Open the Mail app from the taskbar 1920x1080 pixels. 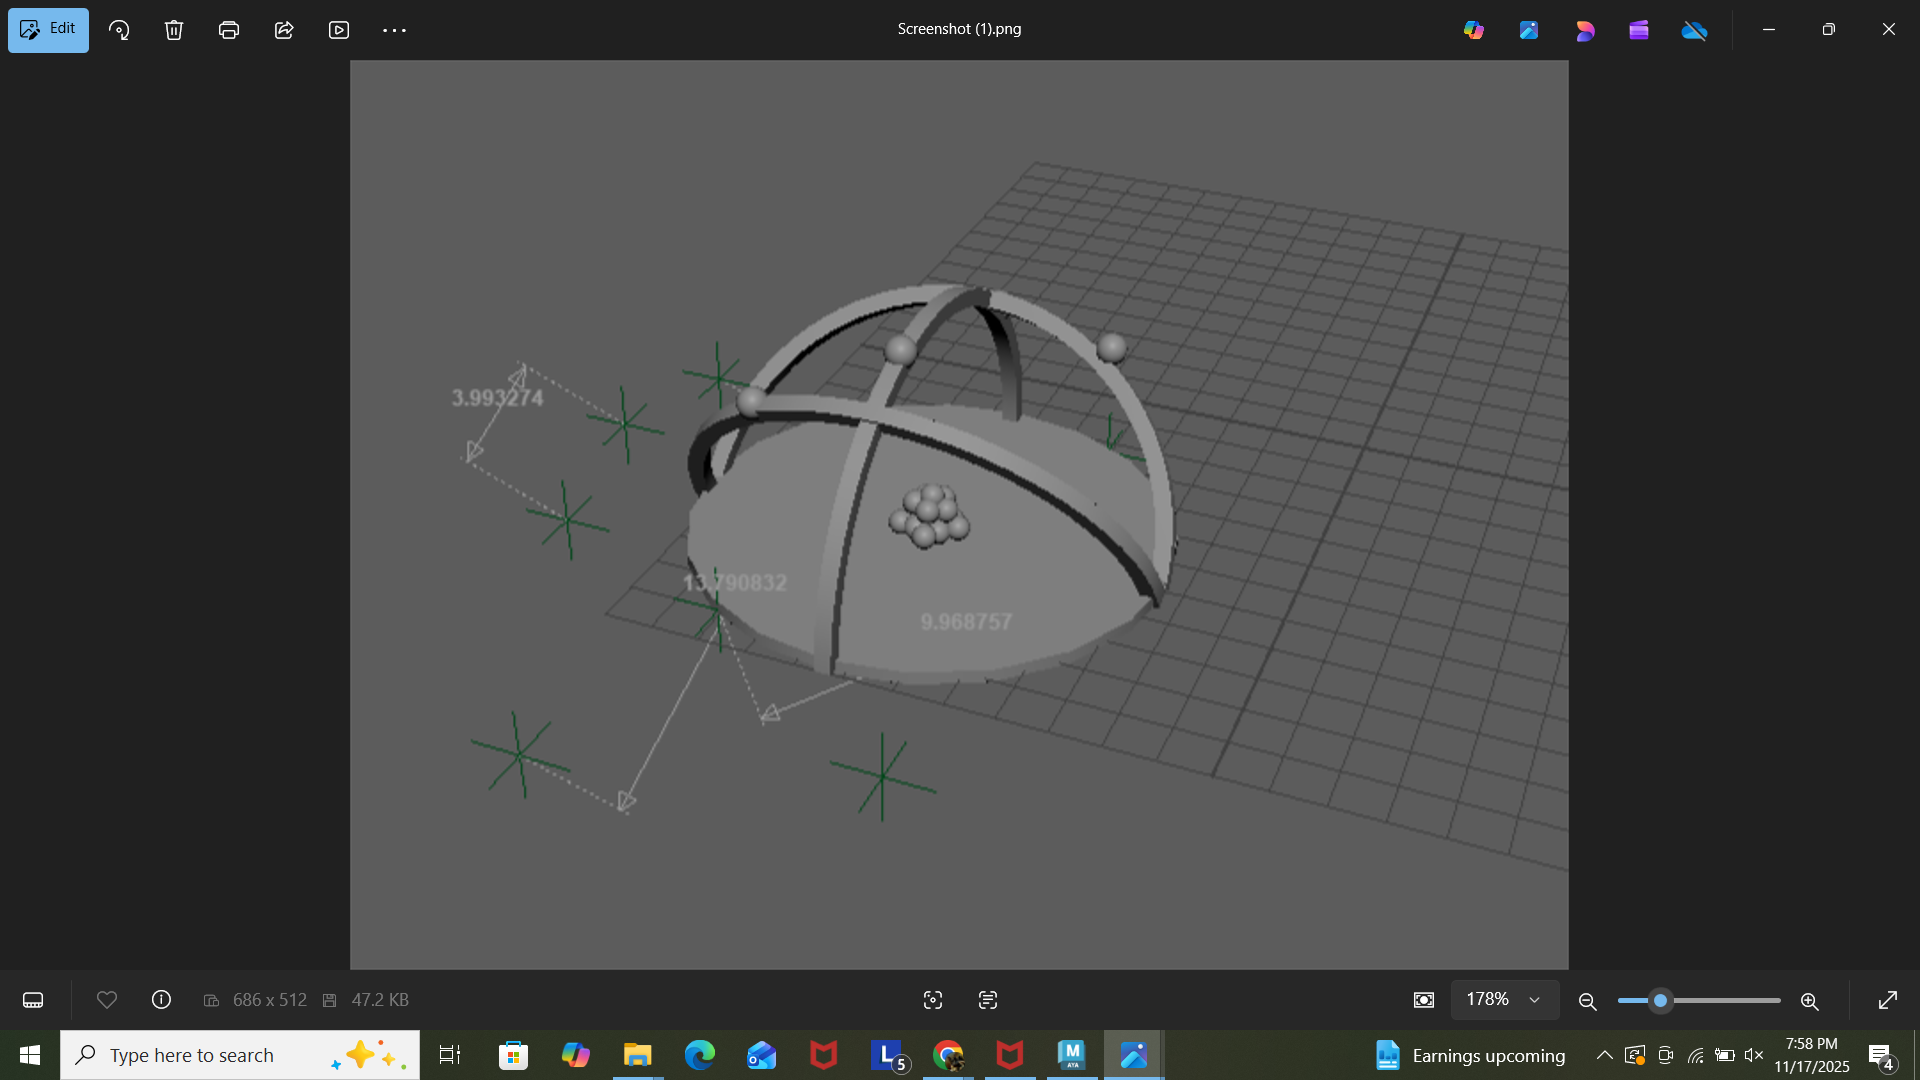(762, 1055)
